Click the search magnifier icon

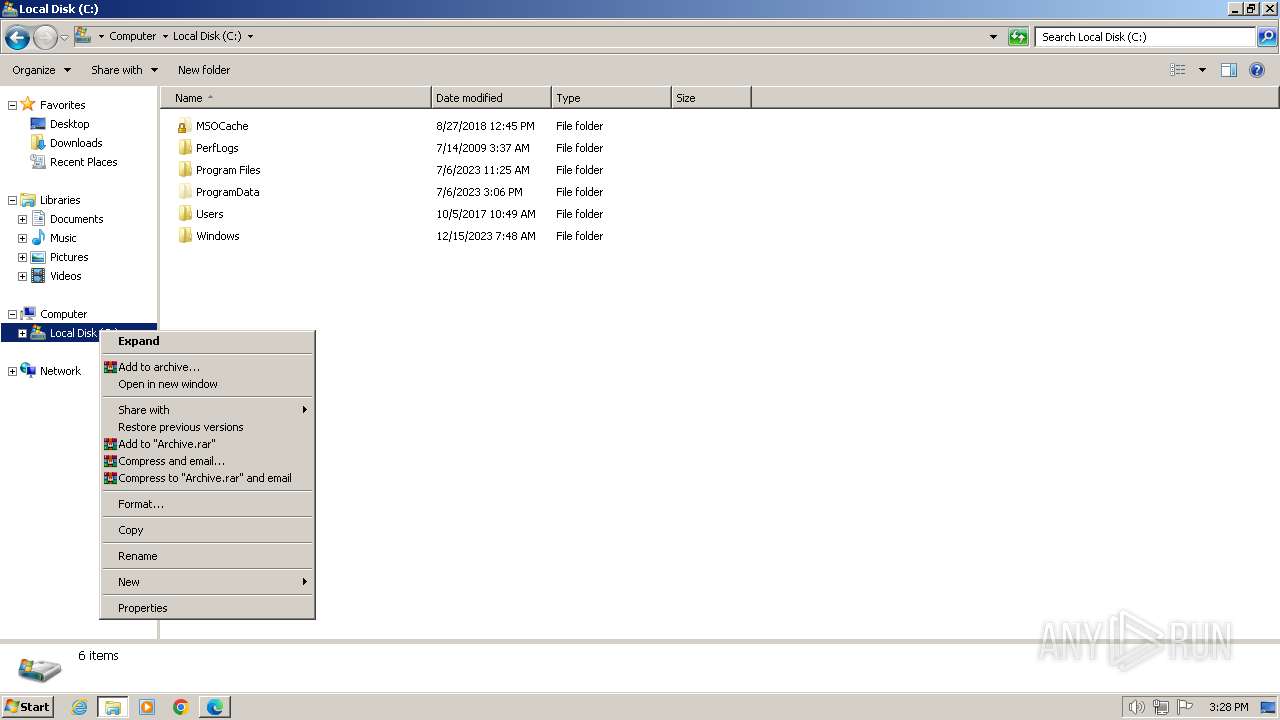click(x=1267, y=37)
